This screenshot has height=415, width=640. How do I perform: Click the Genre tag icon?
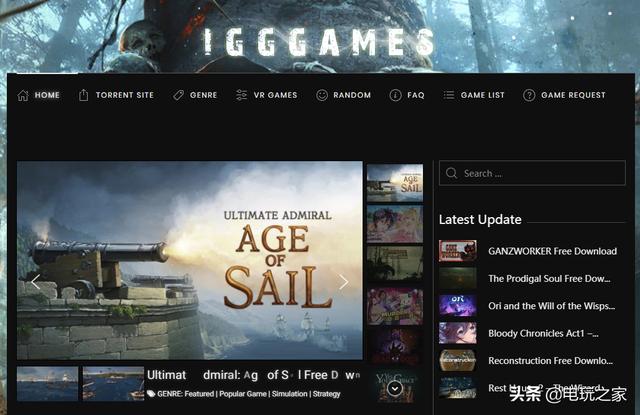point(178,95)
